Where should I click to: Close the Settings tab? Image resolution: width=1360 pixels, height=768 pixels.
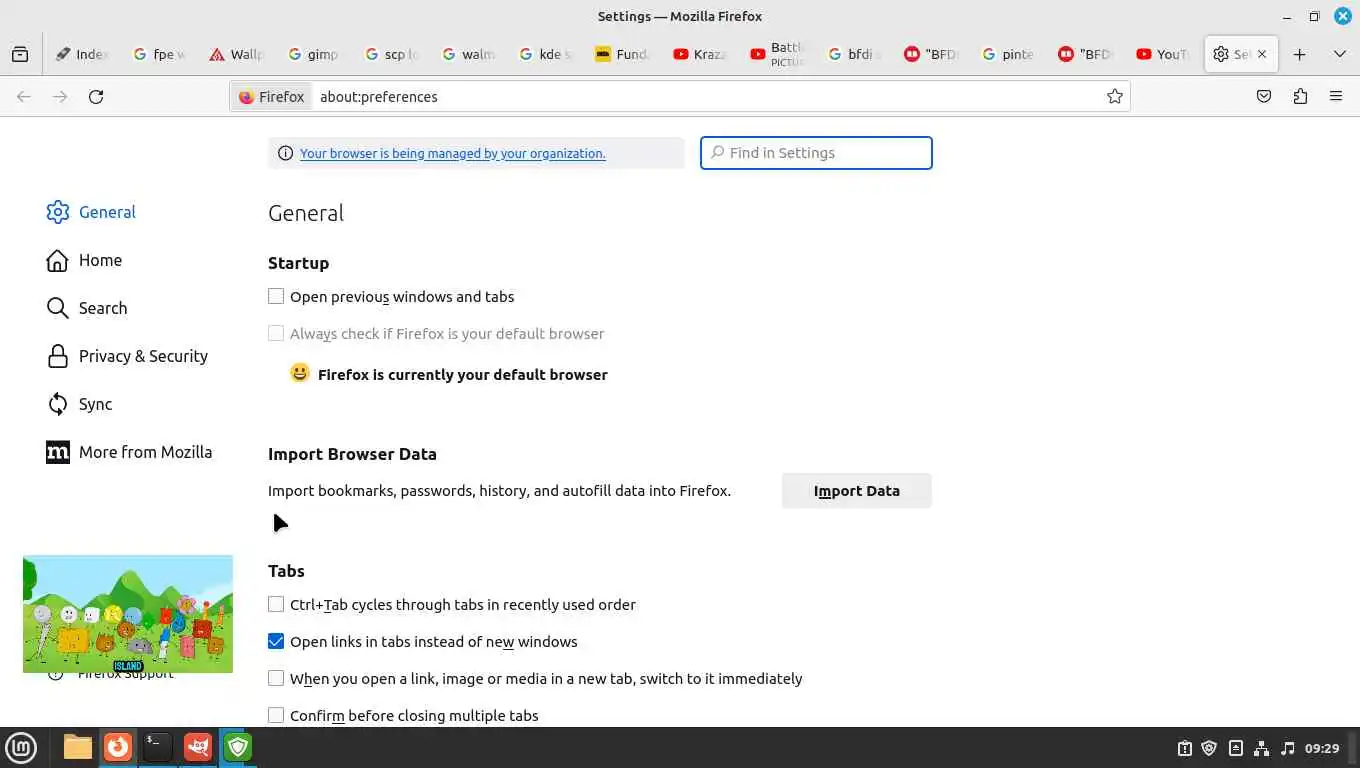tap(1262, 55)
